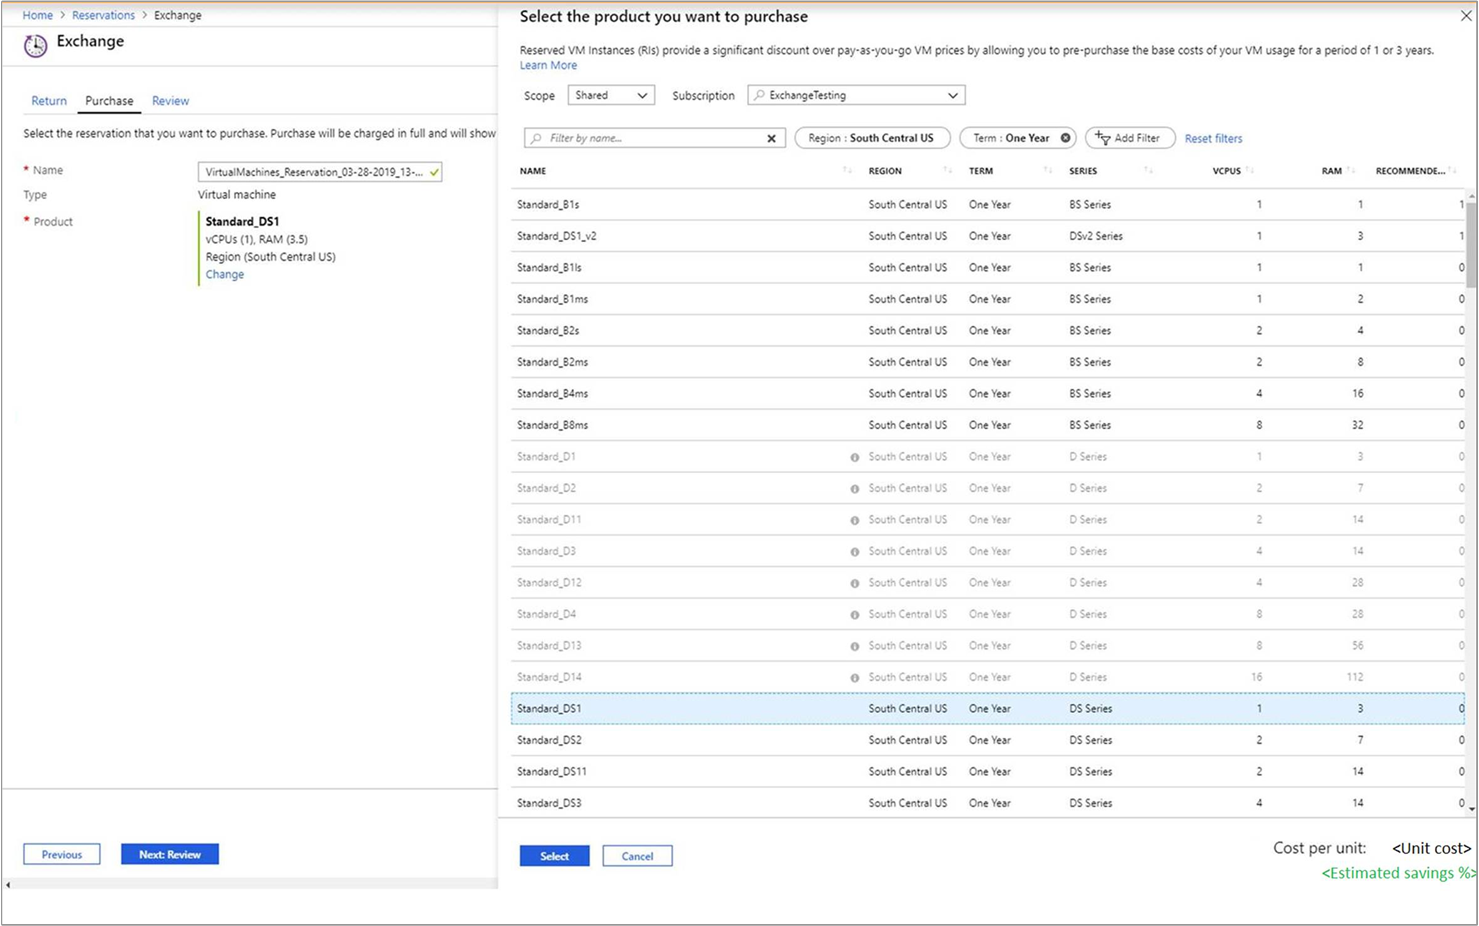Switch to the Return tab
1479x926 pixels.
point(49,101)
